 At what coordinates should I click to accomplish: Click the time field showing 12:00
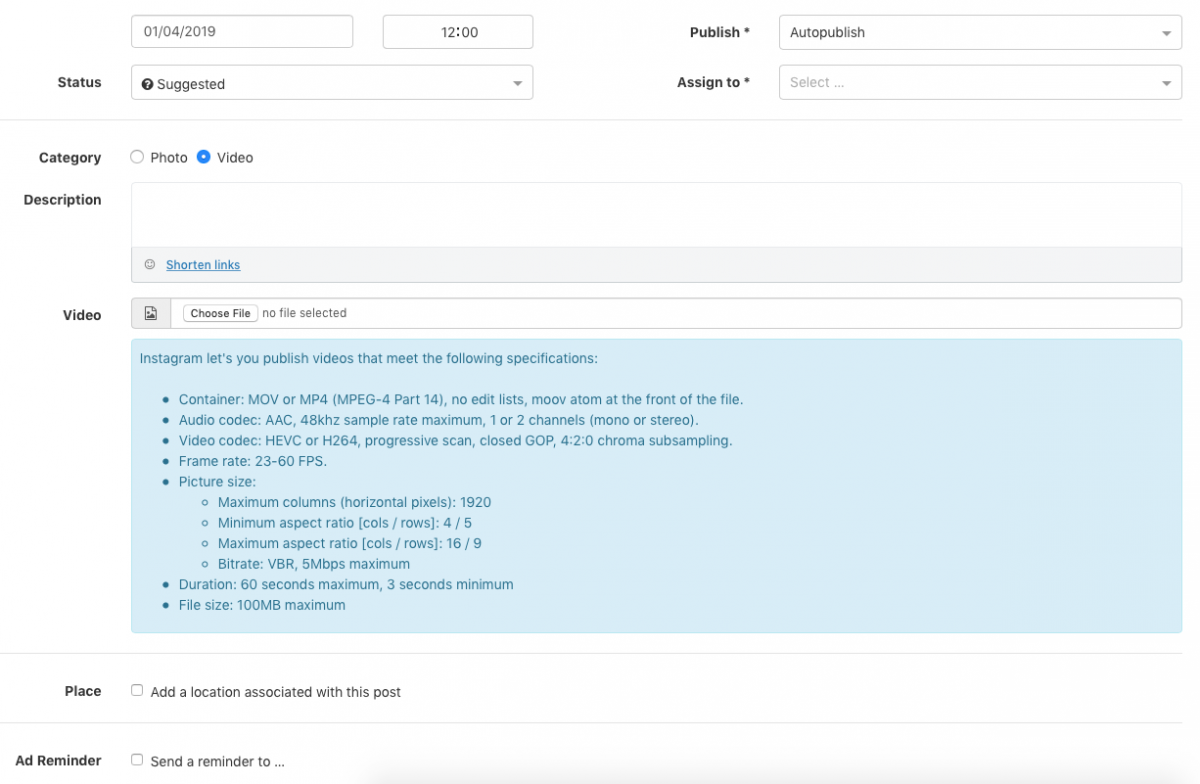click(458, 32)
